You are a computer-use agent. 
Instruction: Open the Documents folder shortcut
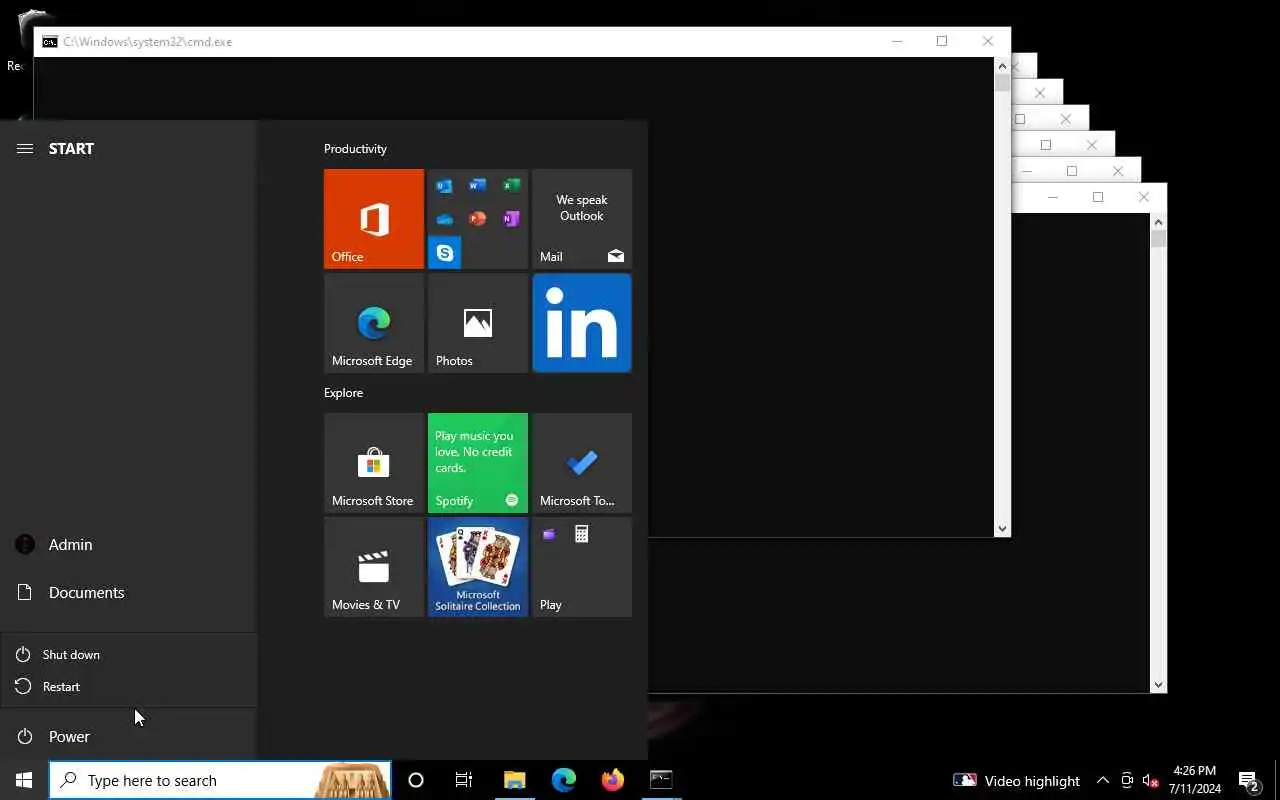pyautogui.click(x=128, y=592)
